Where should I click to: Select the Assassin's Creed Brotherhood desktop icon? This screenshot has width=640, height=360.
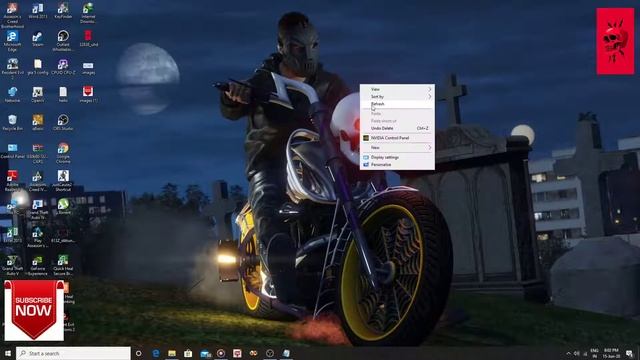12,15
